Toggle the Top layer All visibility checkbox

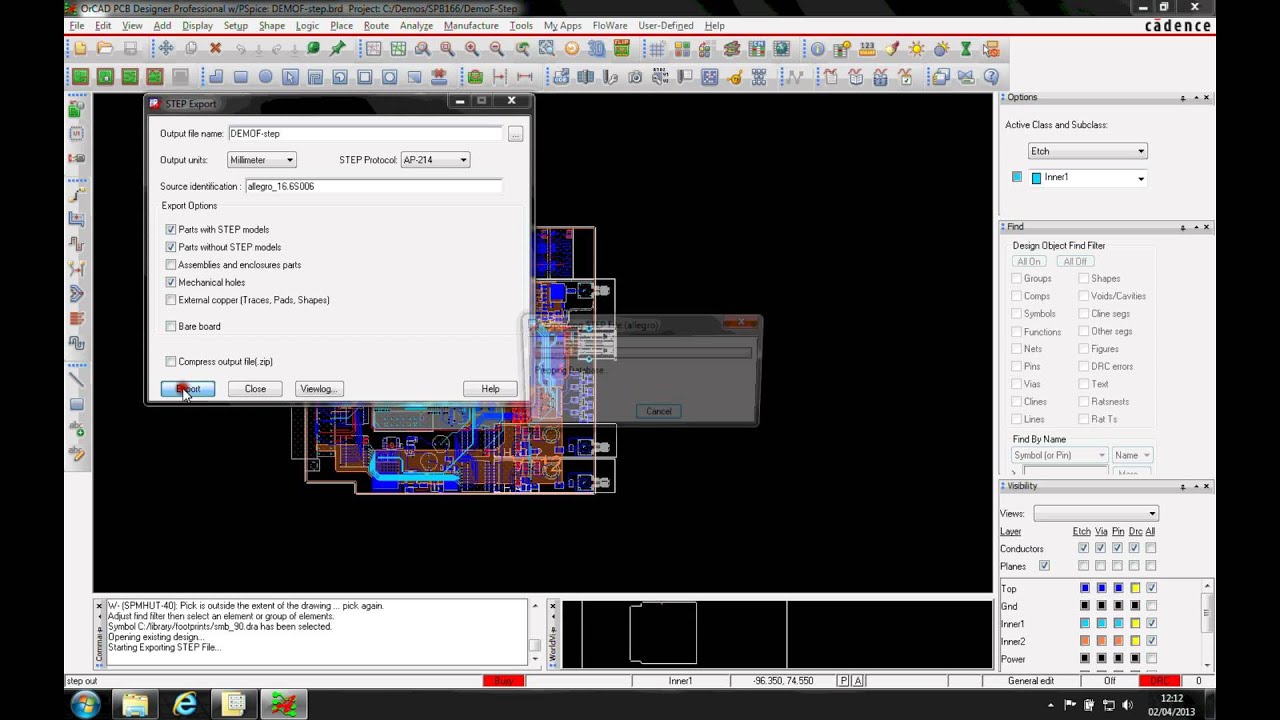point(1151,588)
